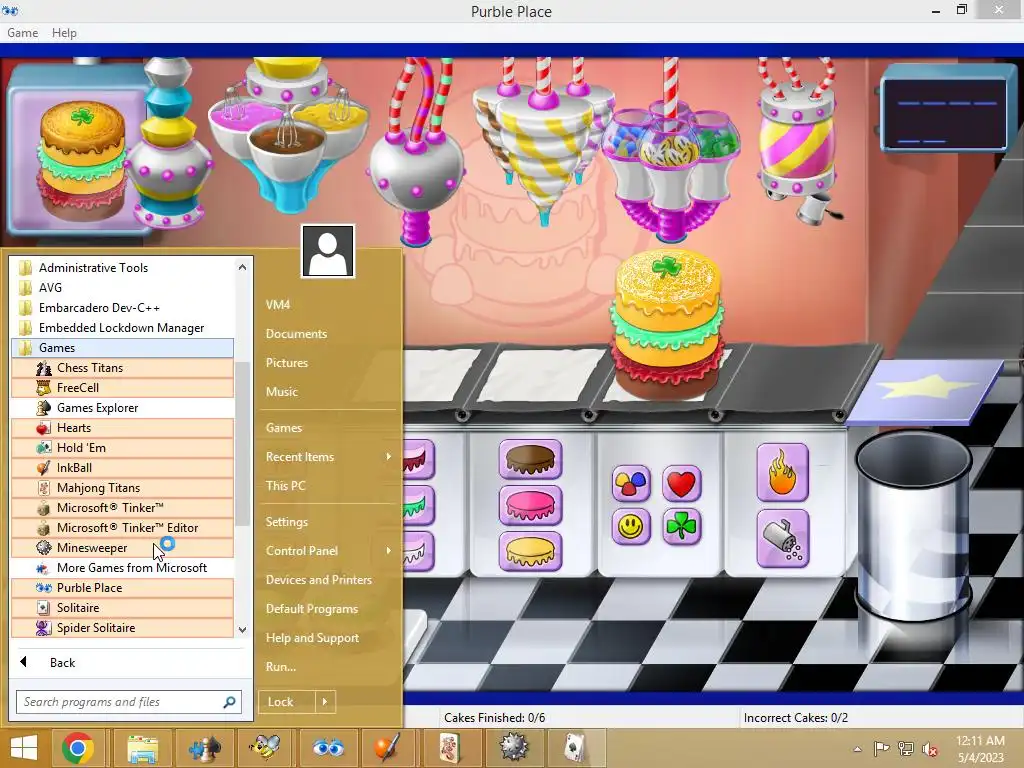Click the Windows Start button
The height and width of the screenshot is (768, 1024).
click(24, 748)
